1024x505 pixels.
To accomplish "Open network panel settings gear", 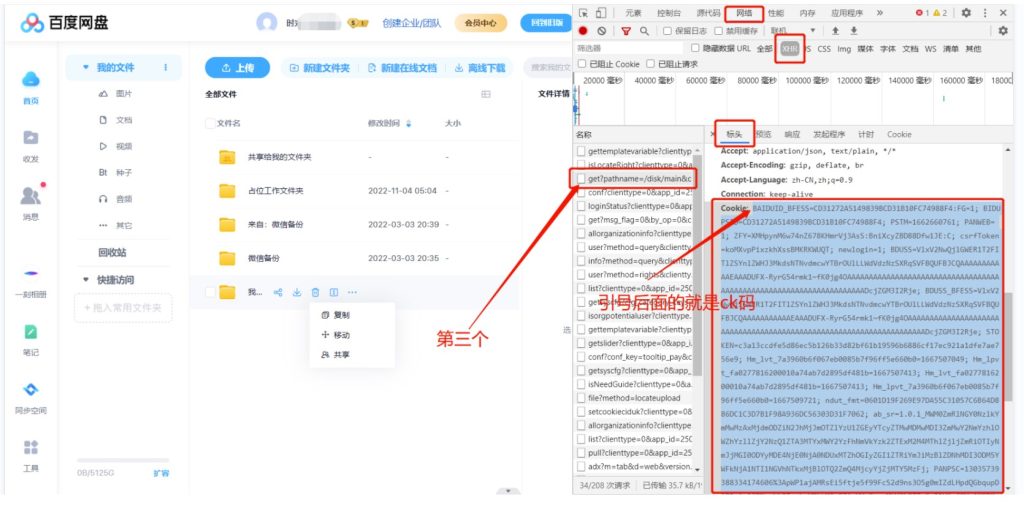I will [x=1003, y=31].
